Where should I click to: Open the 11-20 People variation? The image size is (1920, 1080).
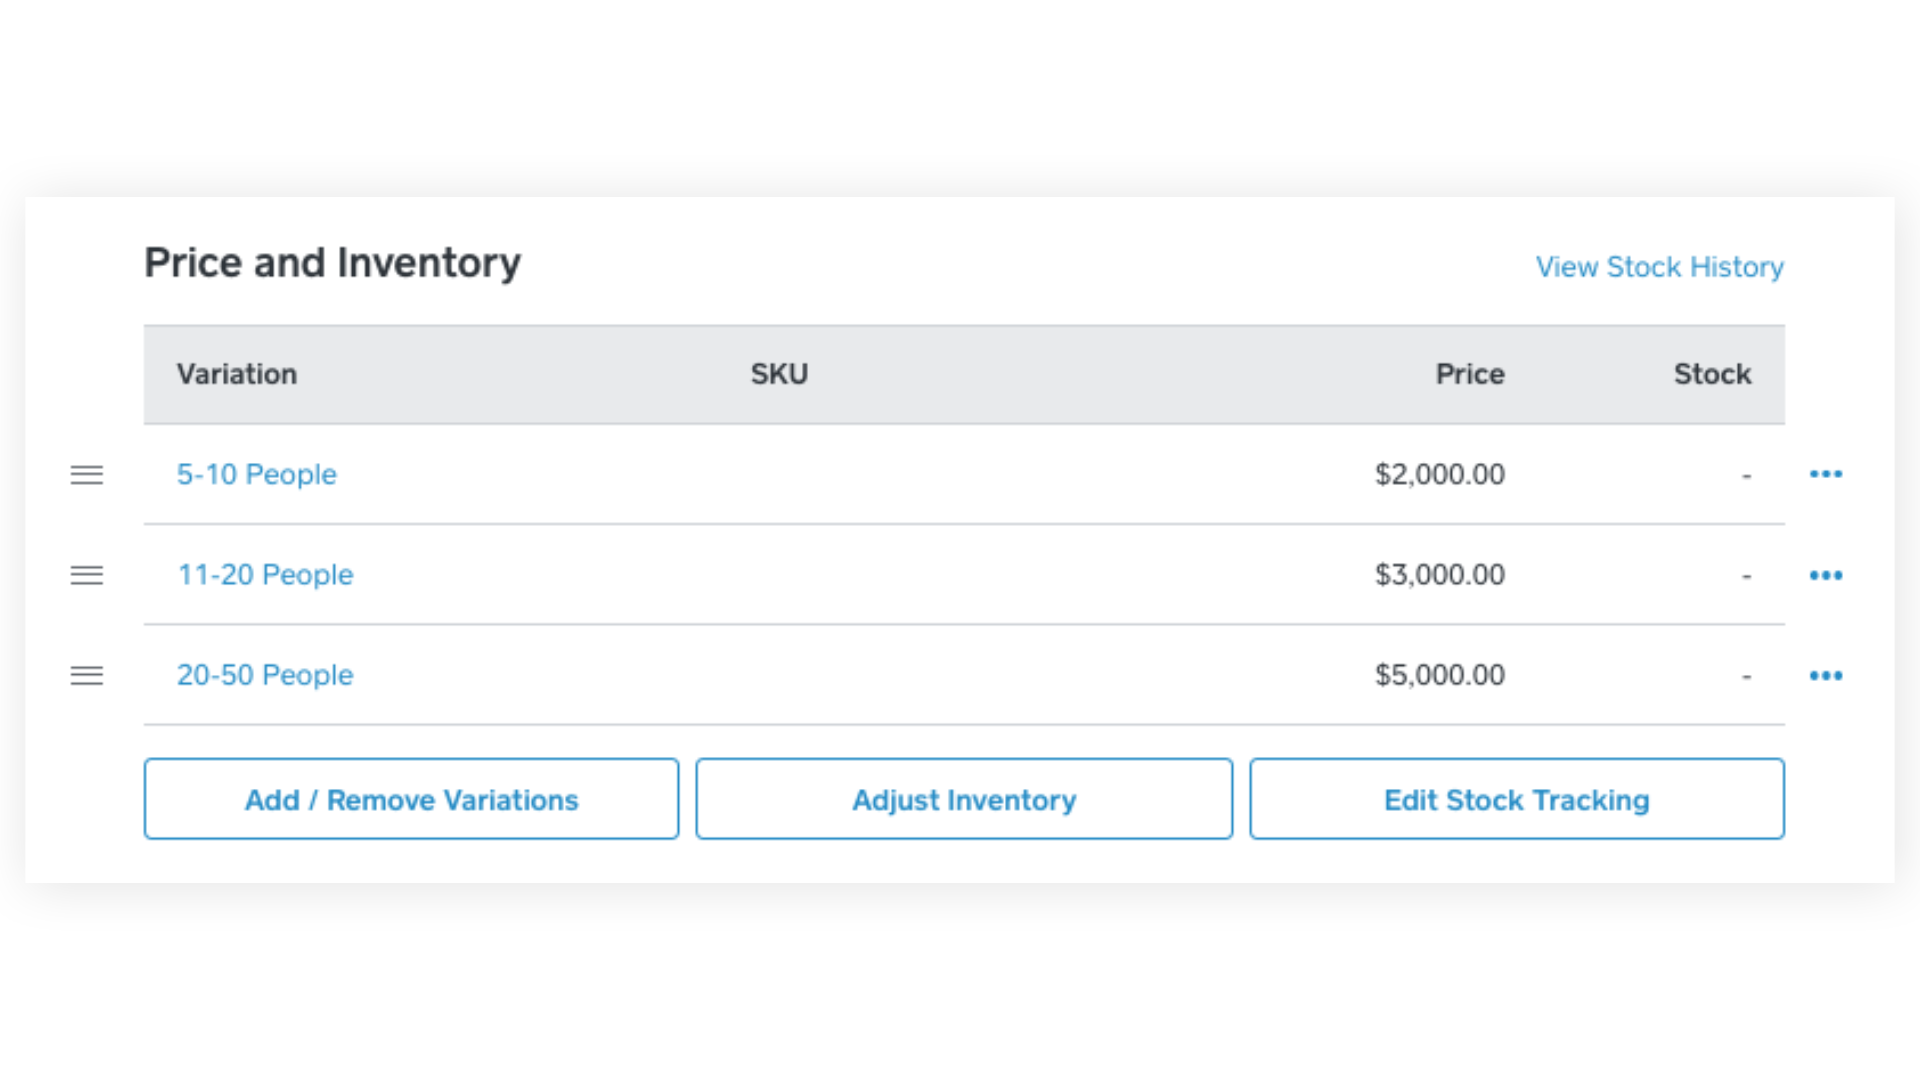265,575
